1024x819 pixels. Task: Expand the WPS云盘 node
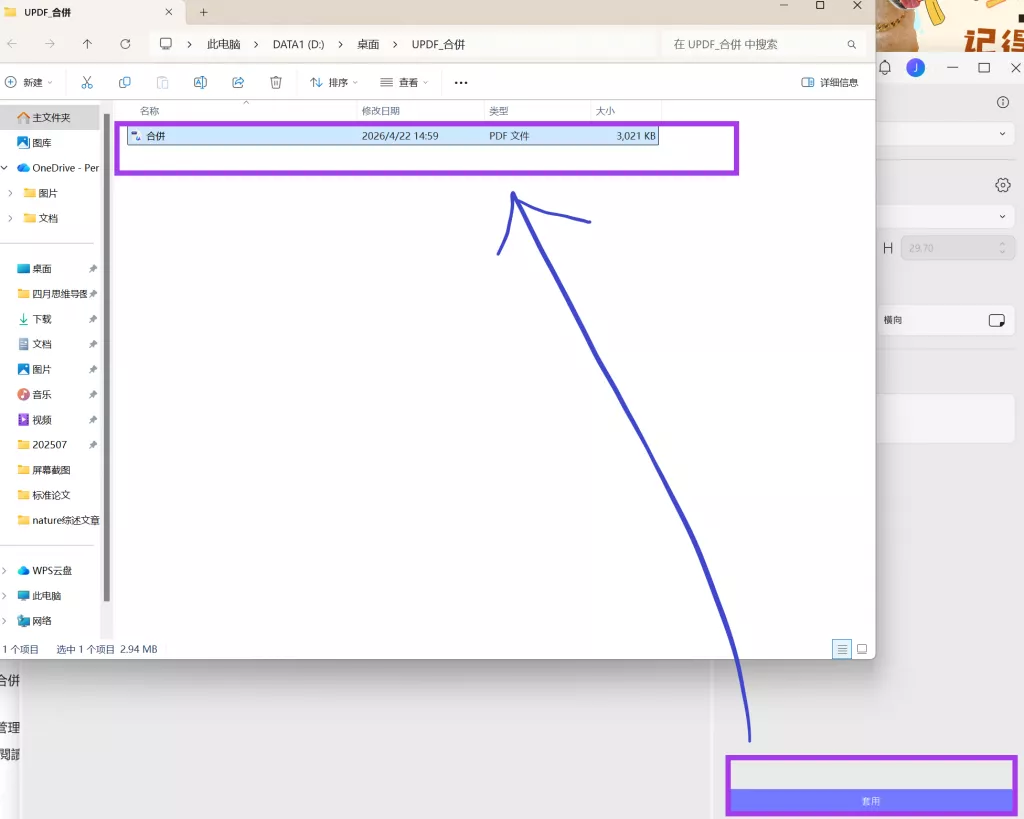click(5, 570)
